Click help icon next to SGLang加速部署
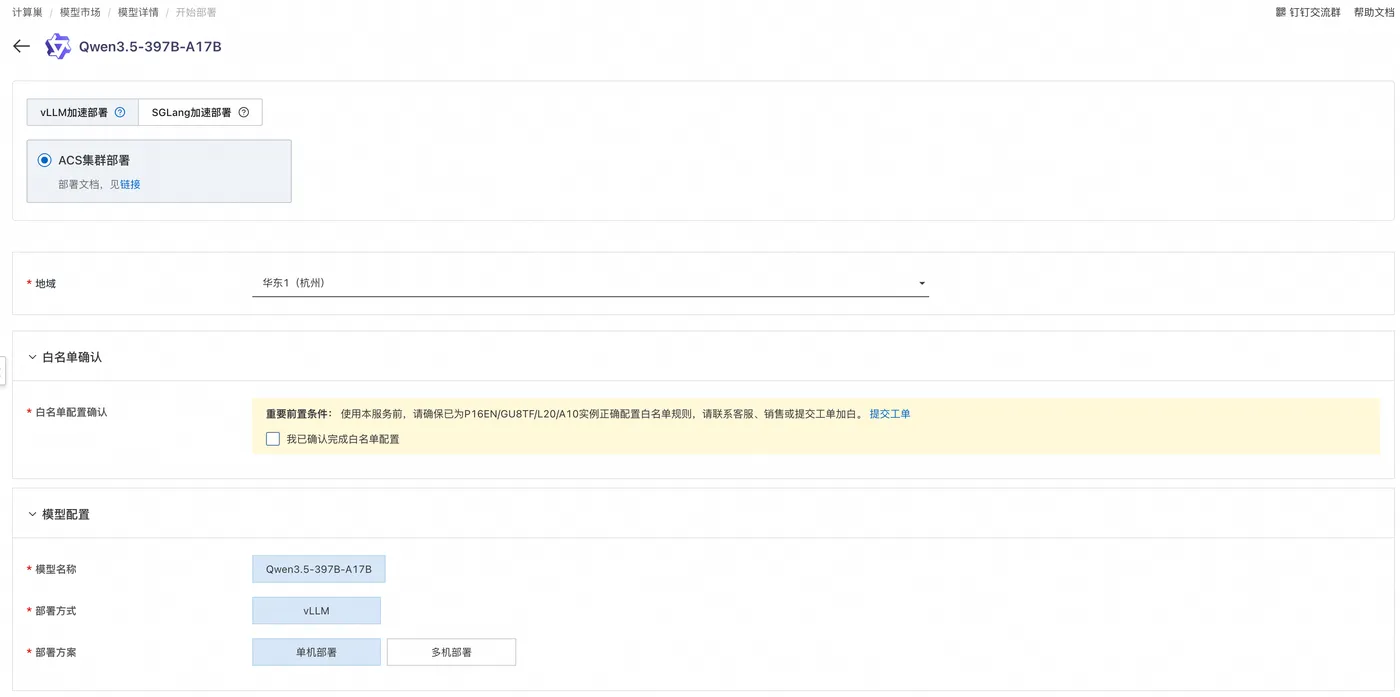 244,113
